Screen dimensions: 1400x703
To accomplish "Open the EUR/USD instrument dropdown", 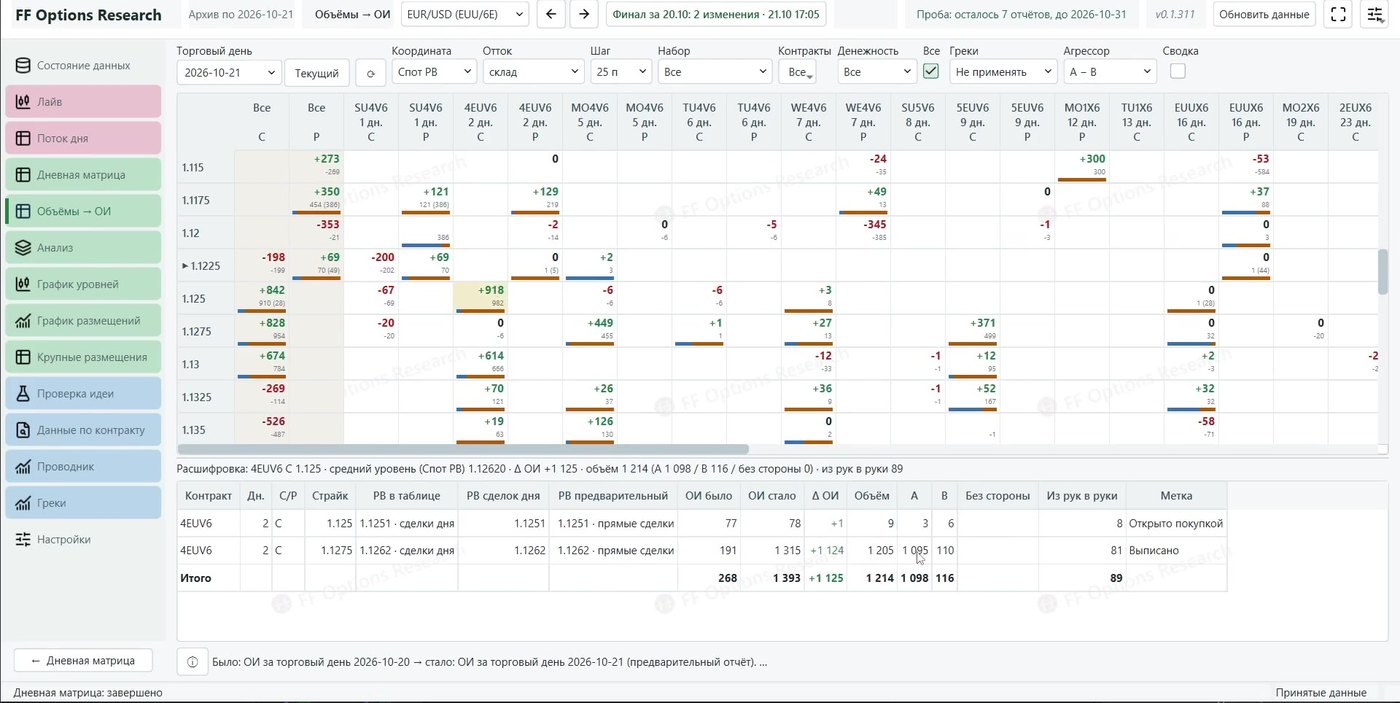I will (465, 15).
